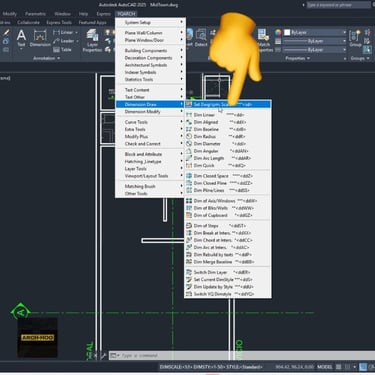The image size is (375, 375).
Task: Click the Dimension tool icon
Action: [40, 38]
